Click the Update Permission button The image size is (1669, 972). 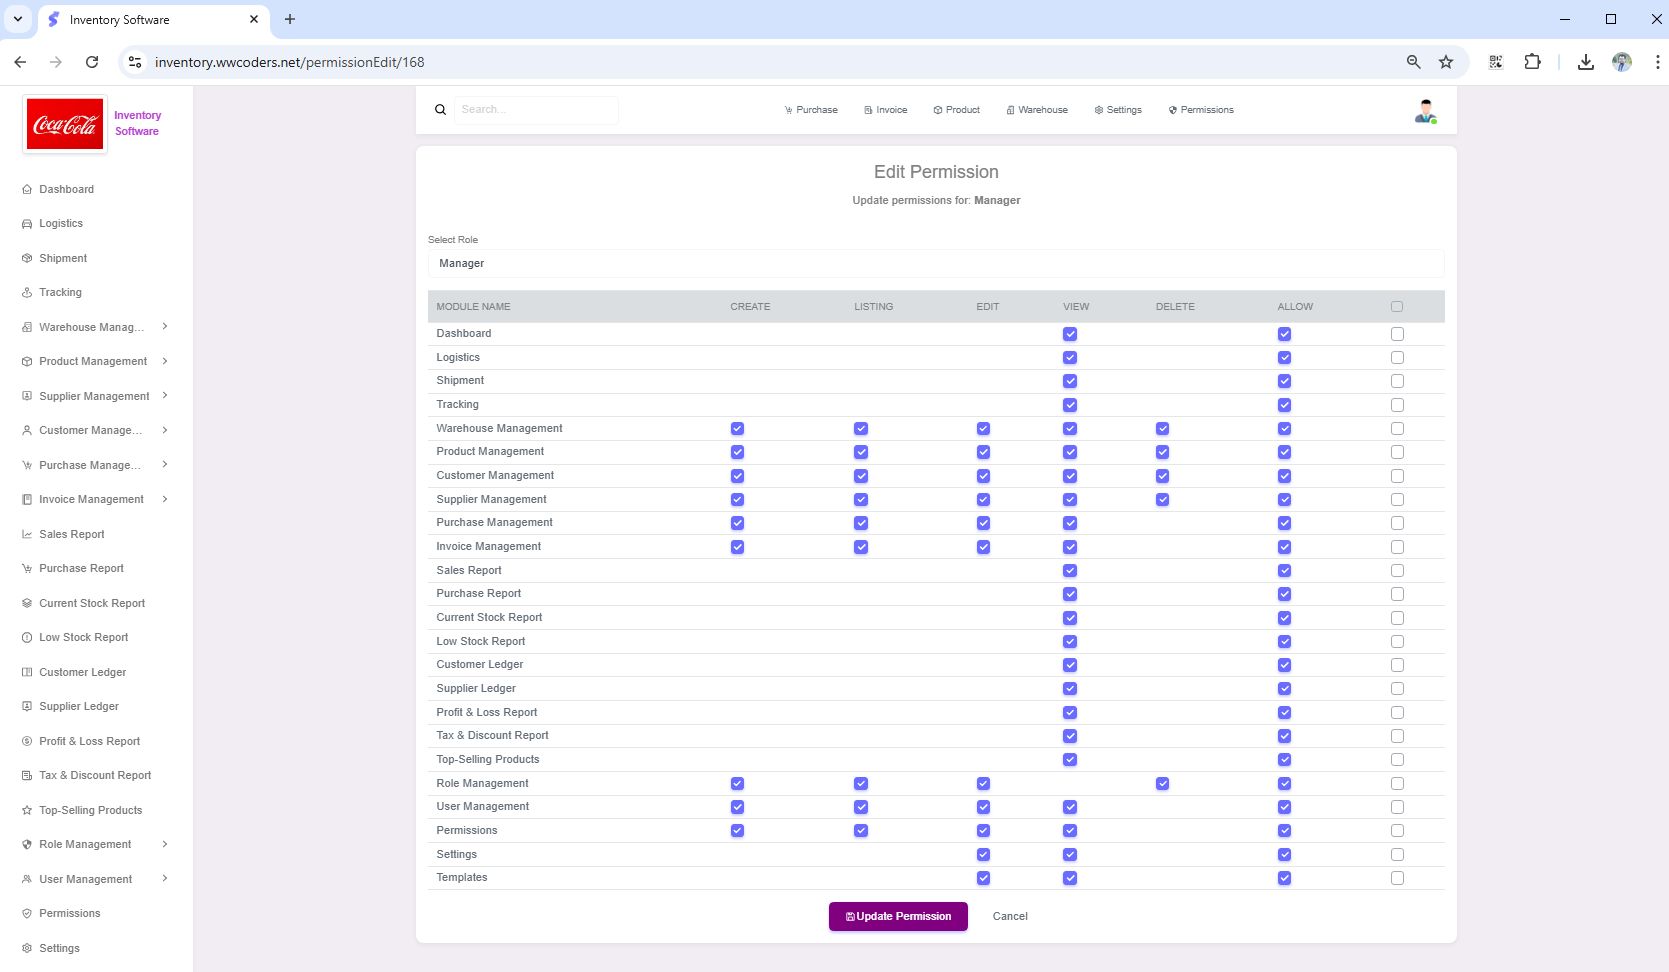coord(898,916)
